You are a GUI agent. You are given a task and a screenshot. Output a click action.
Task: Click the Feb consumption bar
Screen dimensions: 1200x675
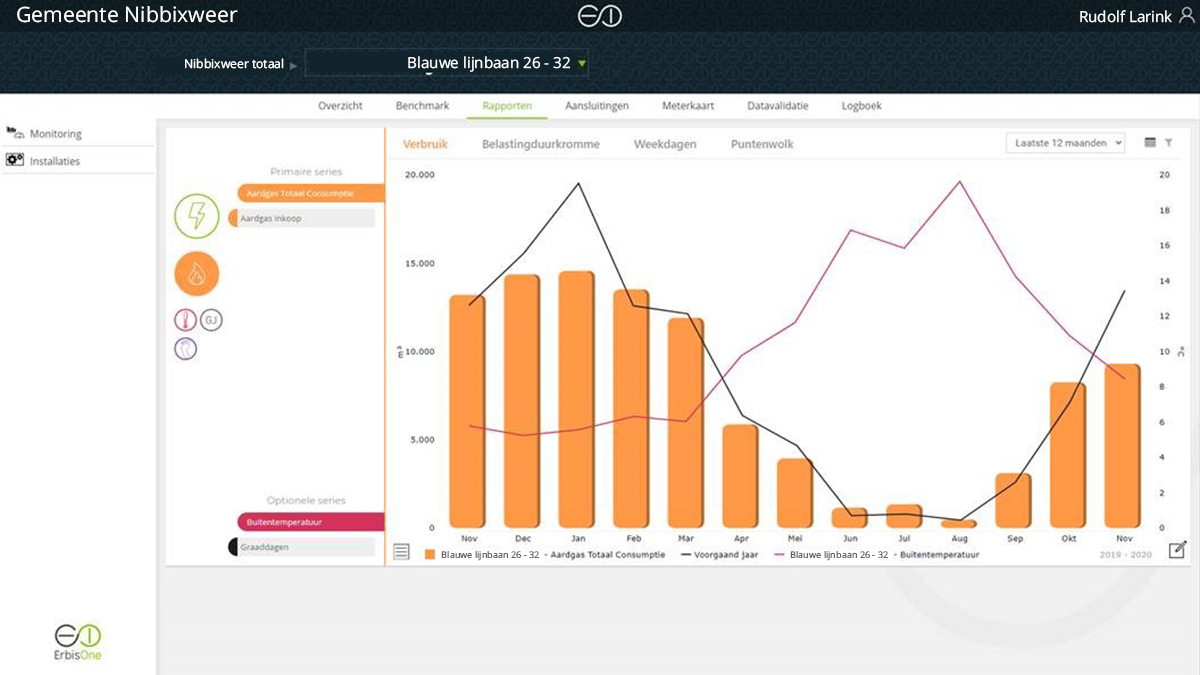click(x=631, y=409)
